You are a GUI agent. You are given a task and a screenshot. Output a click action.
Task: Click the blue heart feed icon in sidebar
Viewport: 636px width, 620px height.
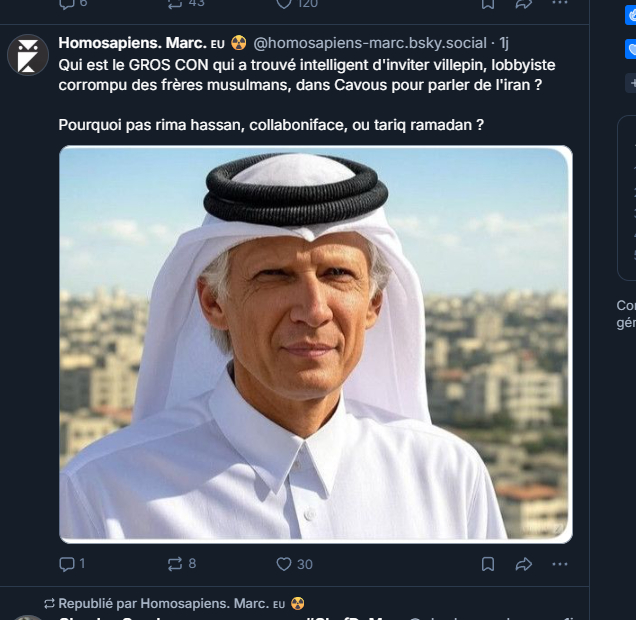pos(631,48)
